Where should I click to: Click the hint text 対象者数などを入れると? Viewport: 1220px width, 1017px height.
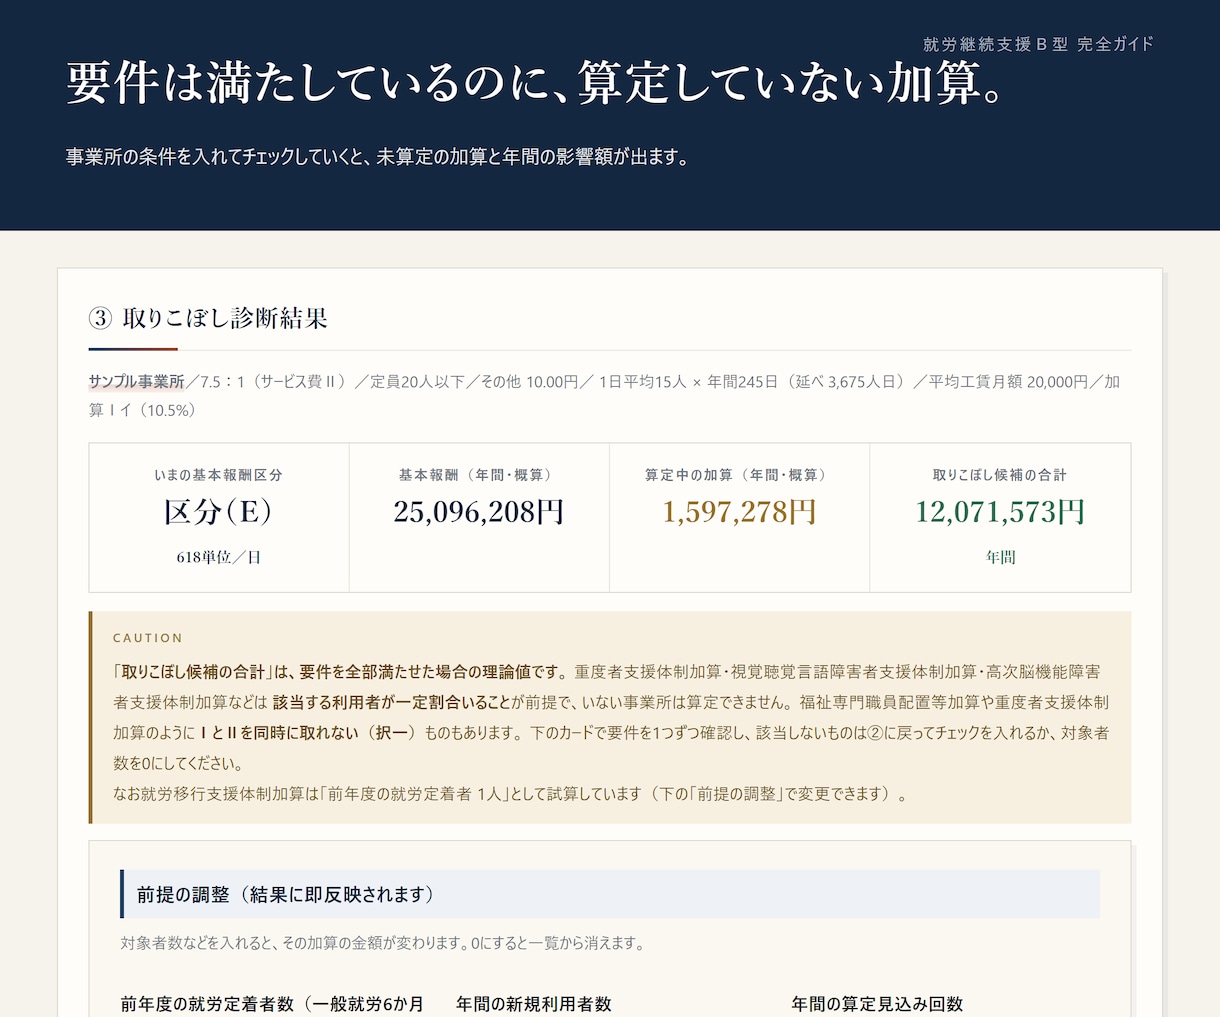(x=383, y=943)
